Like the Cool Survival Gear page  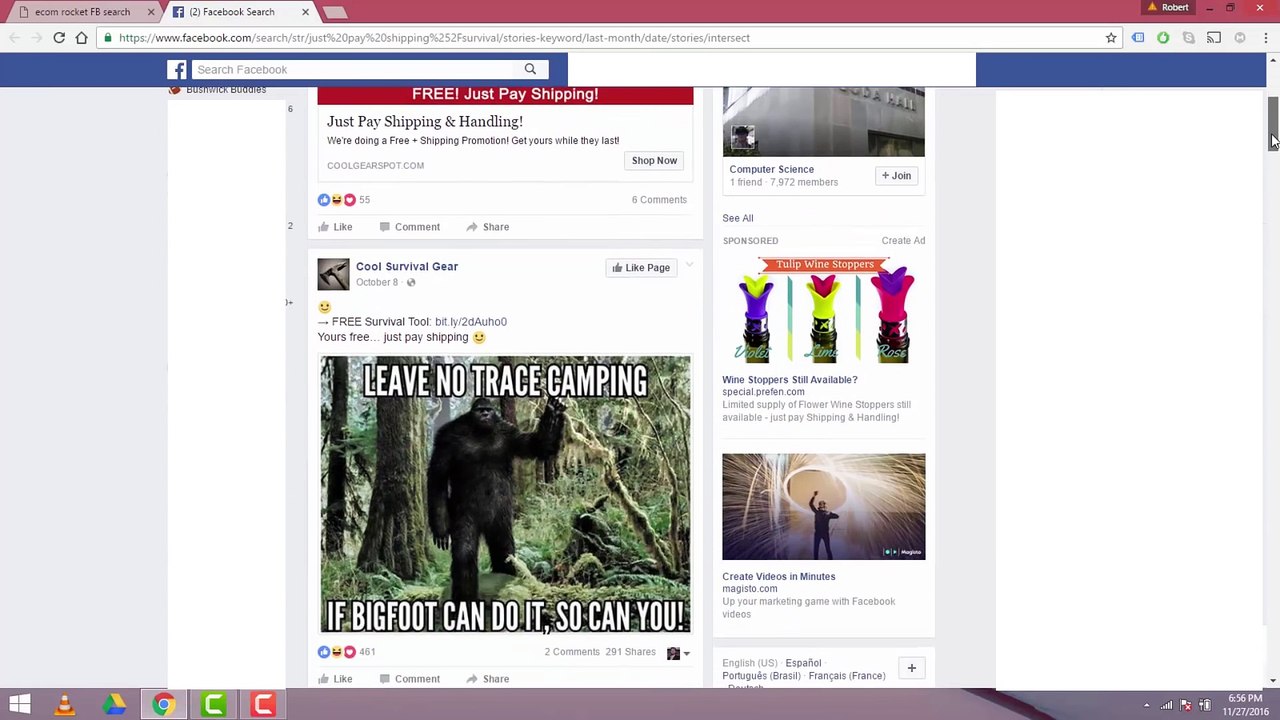(641, 268)
